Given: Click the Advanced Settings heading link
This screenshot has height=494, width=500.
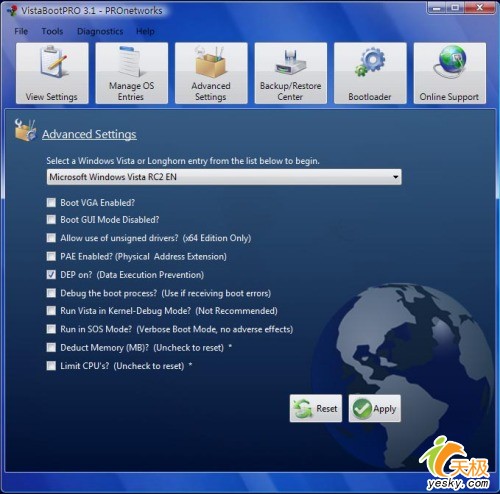Looking at the screenshot, I should 89,134.
